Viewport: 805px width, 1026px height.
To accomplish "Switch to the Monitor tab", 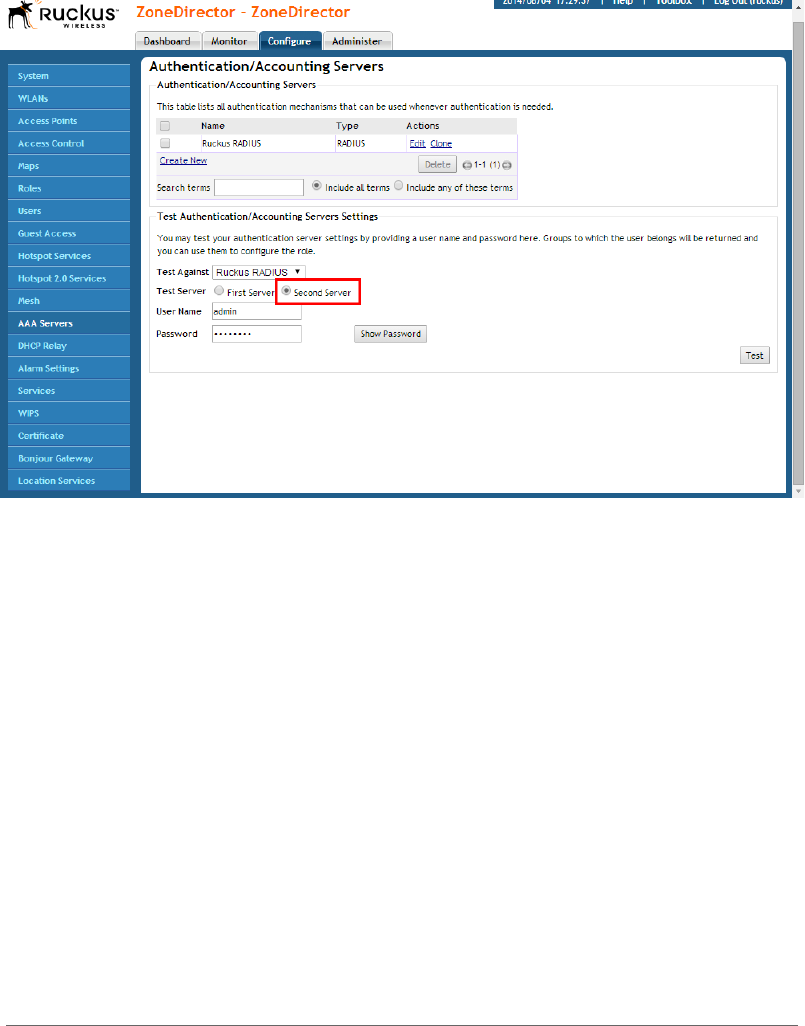I will pyautogui.click(x=229, y=41).
